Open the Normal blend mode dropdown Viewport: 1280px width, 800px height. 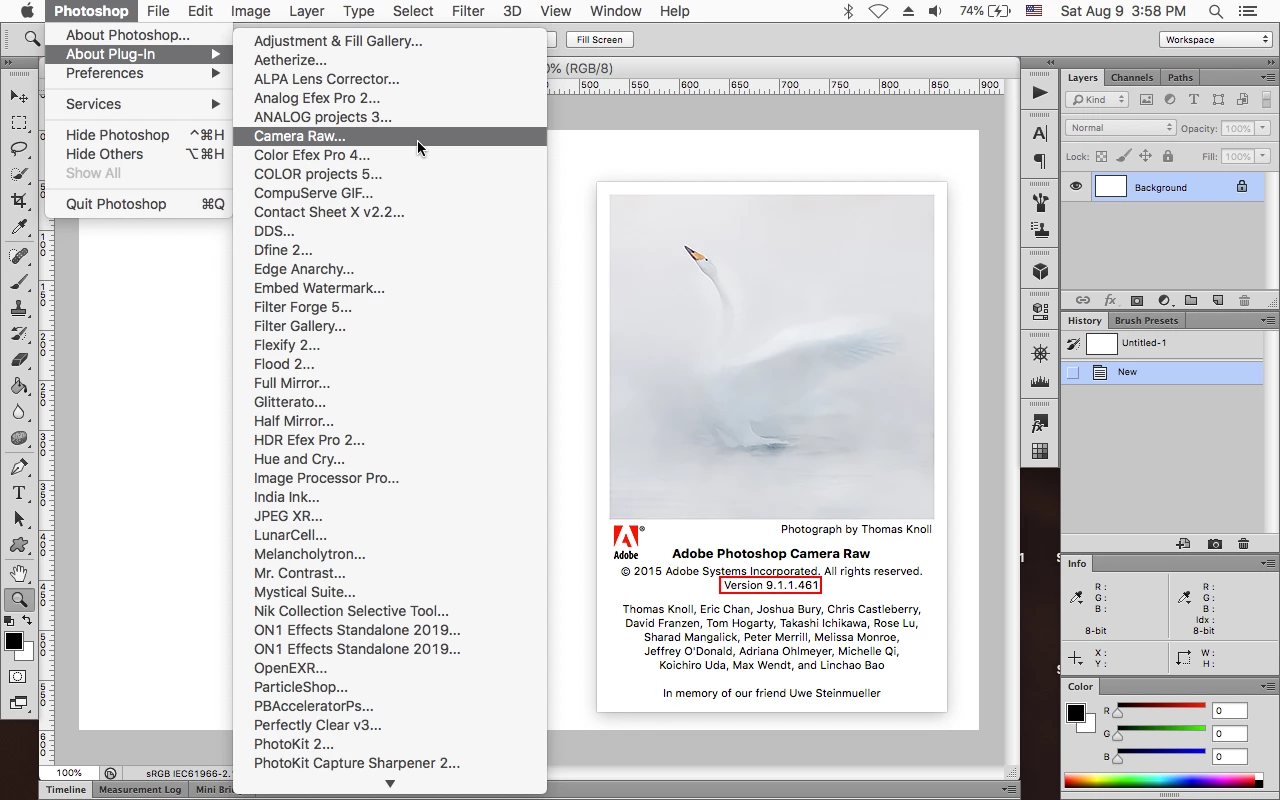(1120, 128)
